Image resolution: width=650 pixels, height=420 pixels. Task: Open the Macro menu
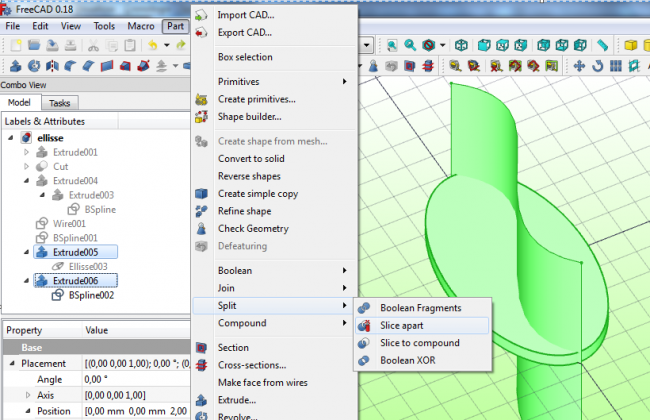141,25
